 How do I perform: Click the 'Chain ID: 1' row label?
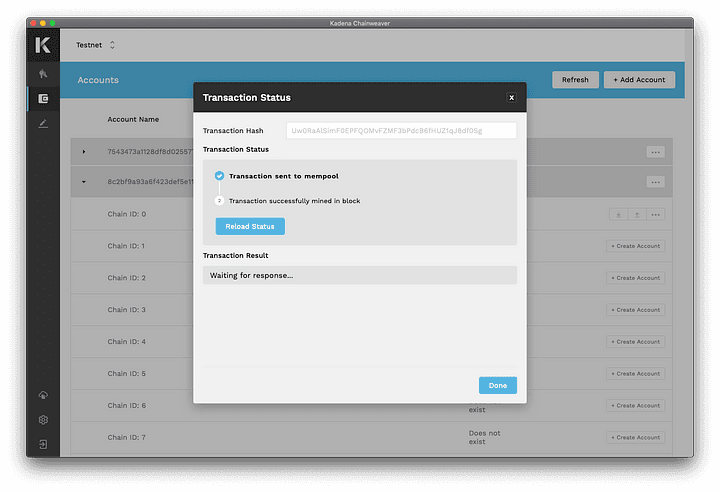[x=126, y=246]
